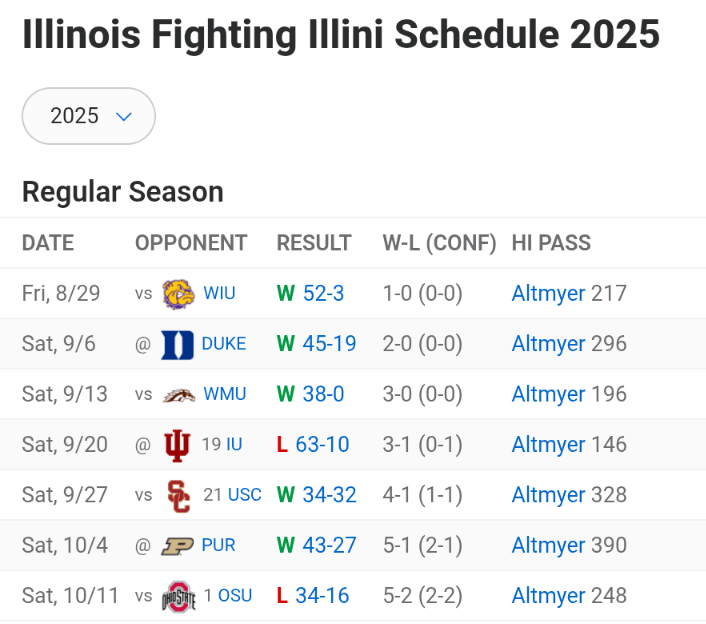This screenshot has width=706, height=624.
Task: Open the 43-27 Purdue result link
Action: pos(330,546)
